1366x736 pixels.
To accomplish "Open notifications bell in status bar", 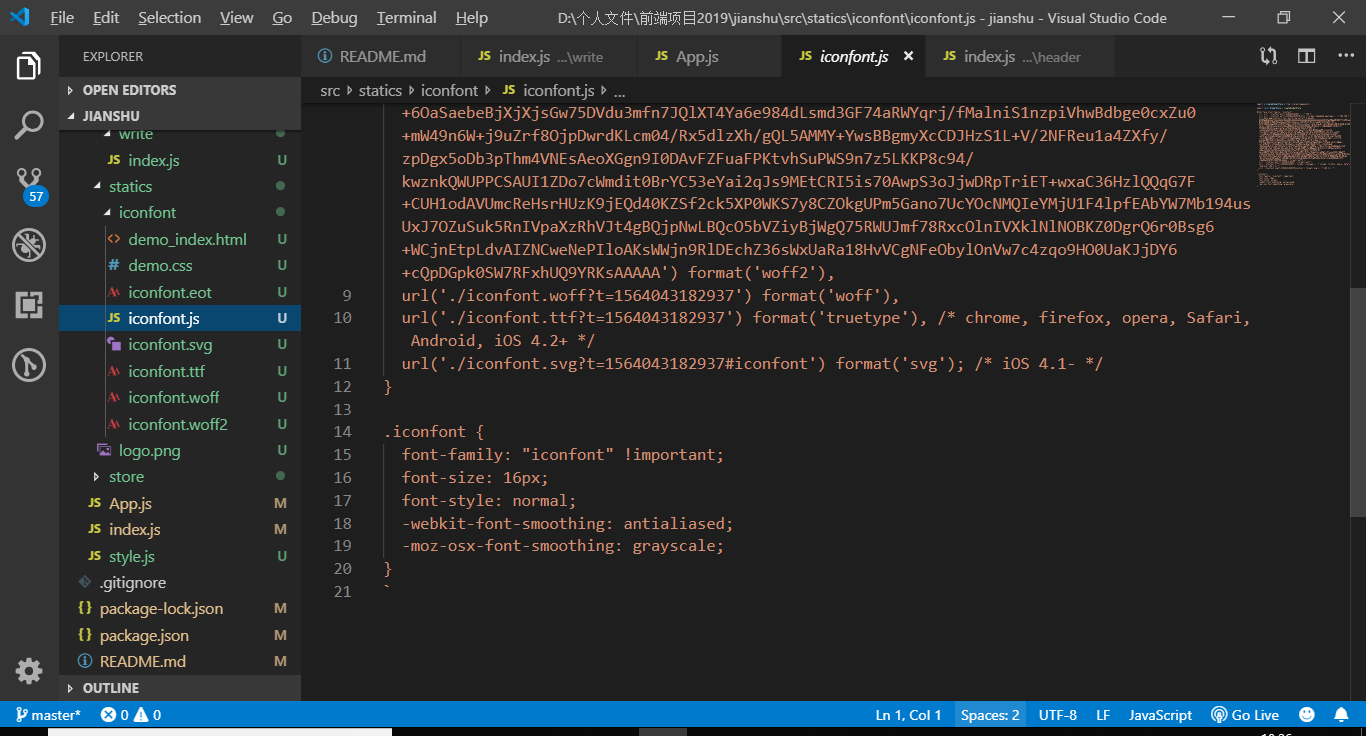I will click(1341, 715).
